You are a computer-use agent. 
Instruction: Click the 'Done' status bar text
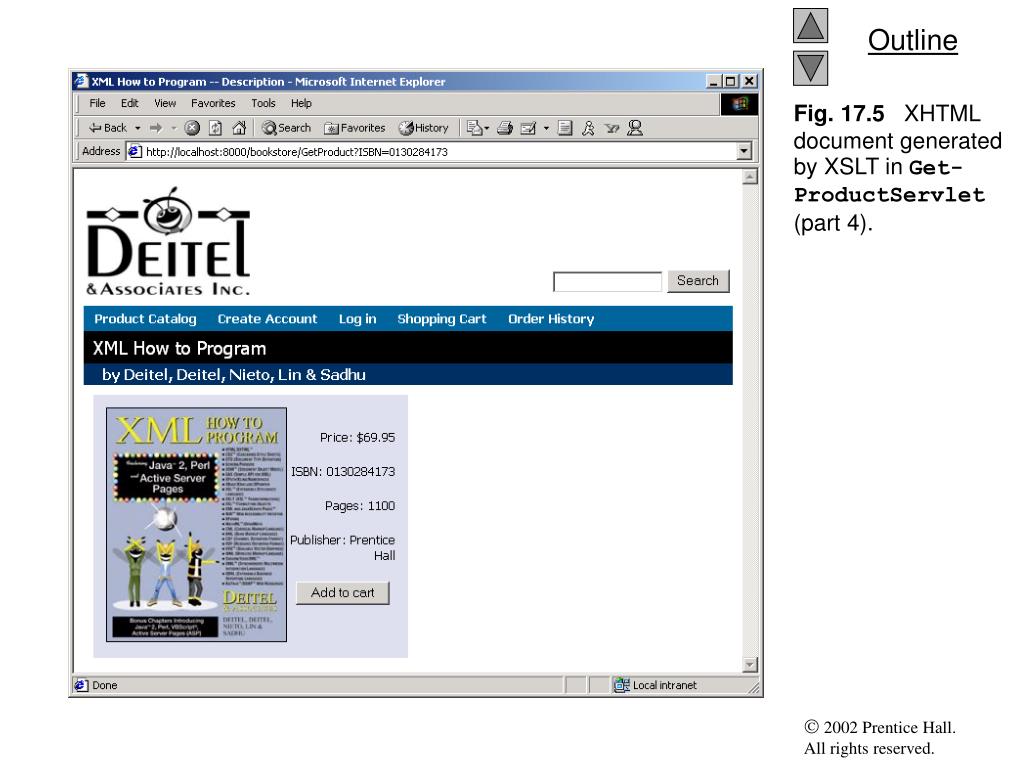[104, 685]
